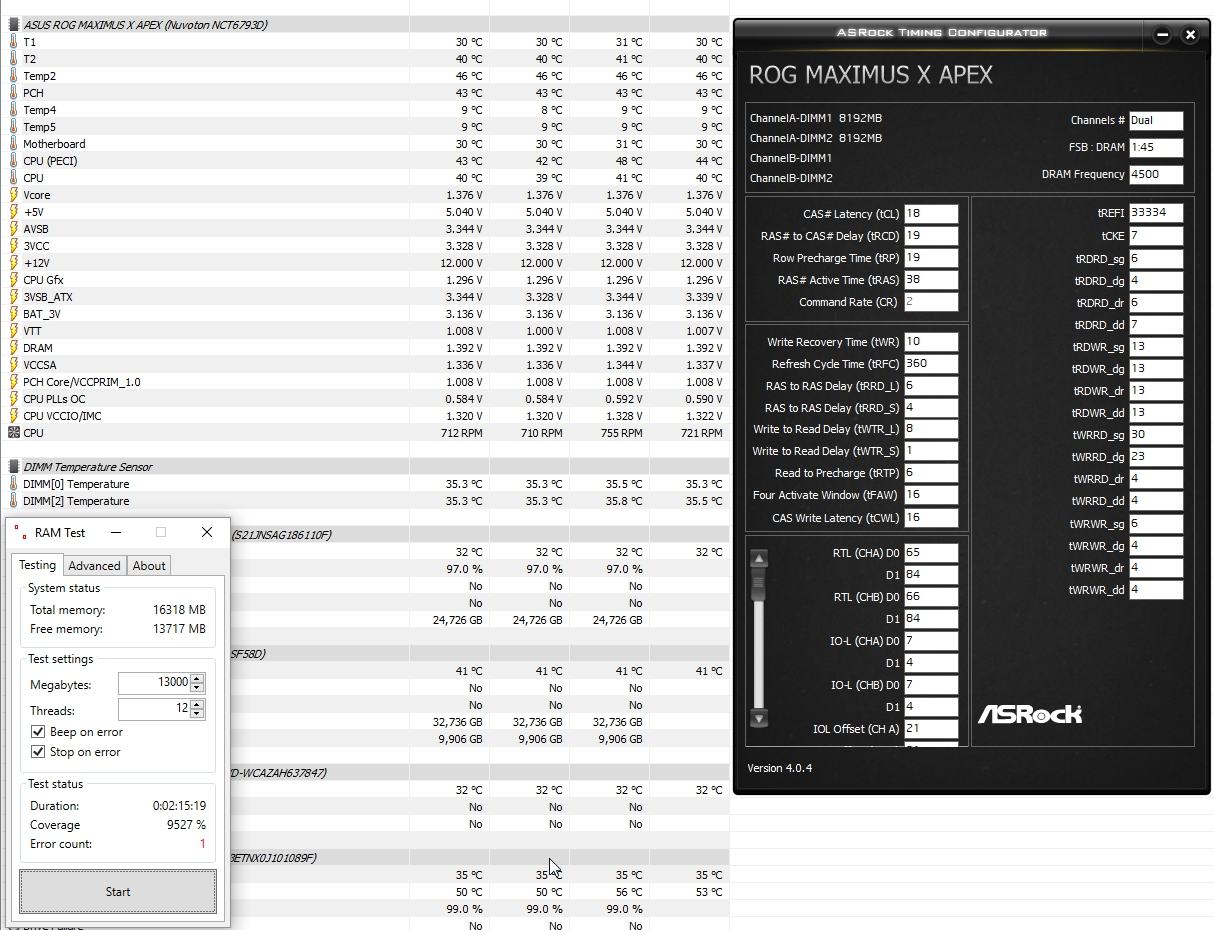Click the ASUS ROG MAXIMUS X APEX chip icon
The image size is (1214, 930).
pos(13,25)
